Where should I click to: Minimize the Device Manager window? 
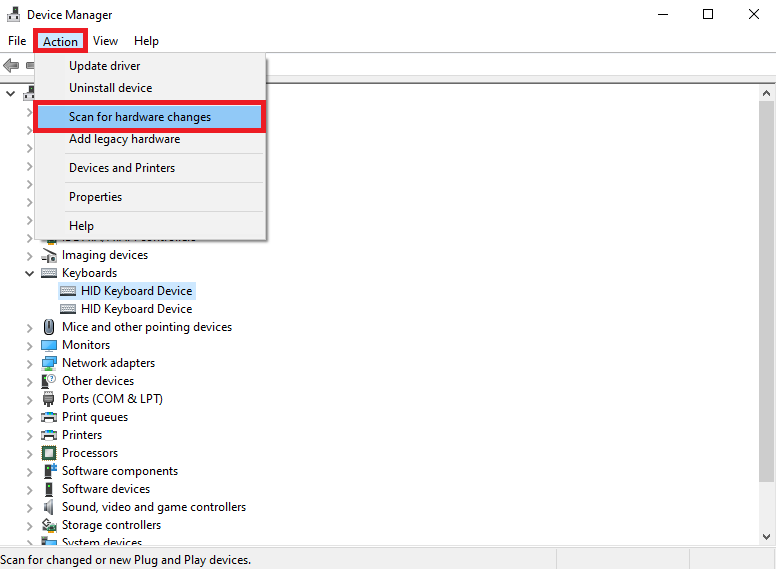coord(663,14)
